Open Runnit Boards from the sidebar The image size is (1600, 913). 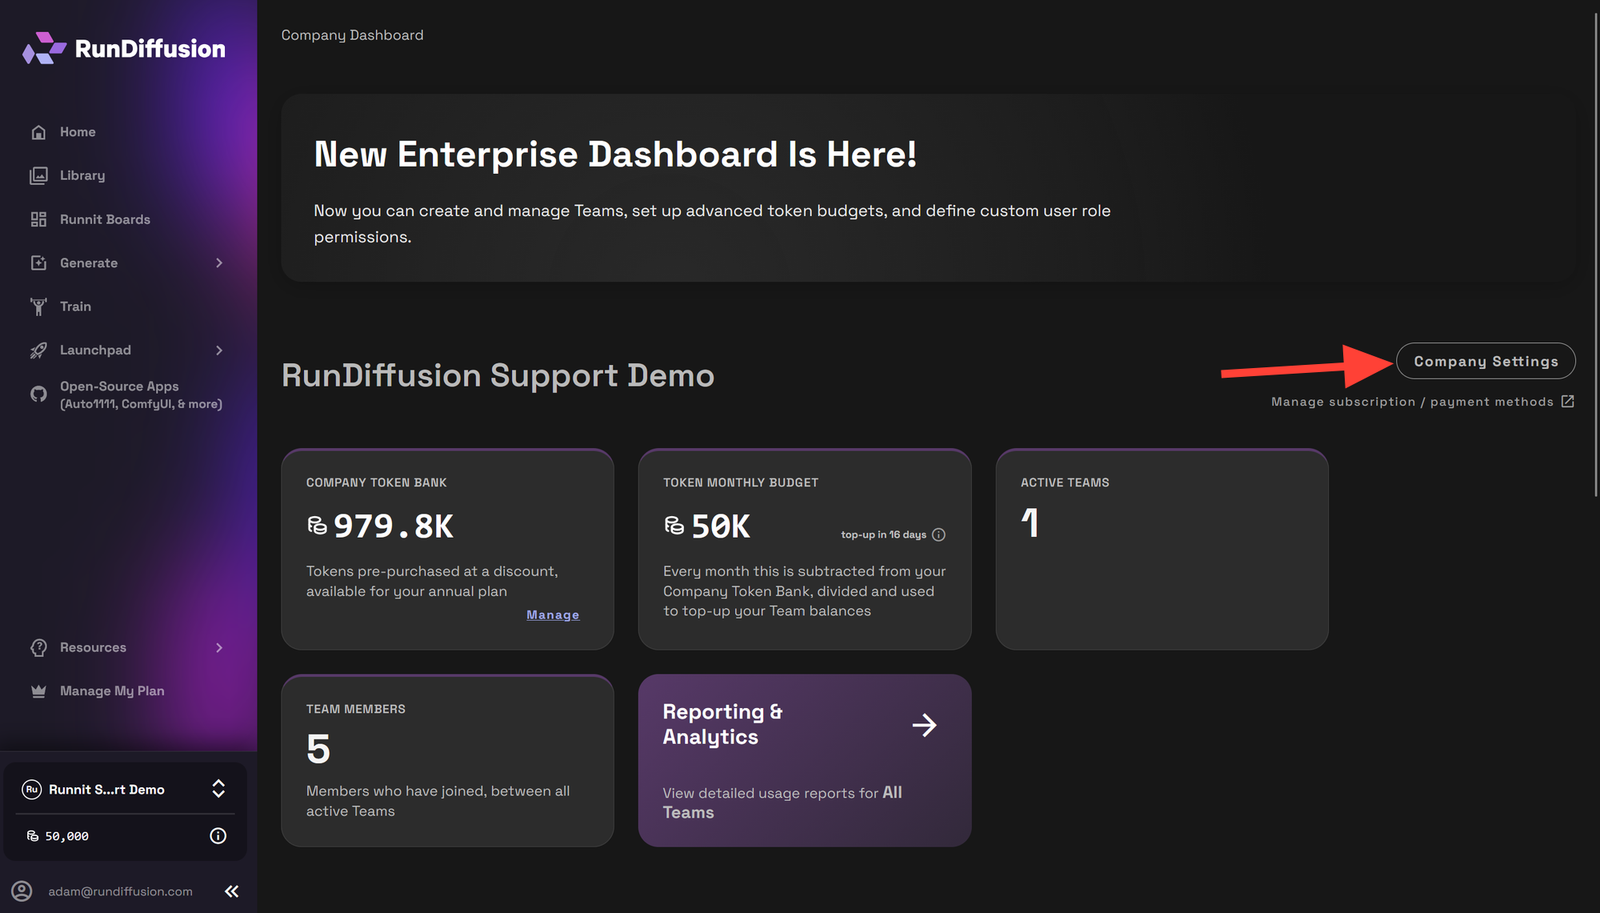coord(38,219)
